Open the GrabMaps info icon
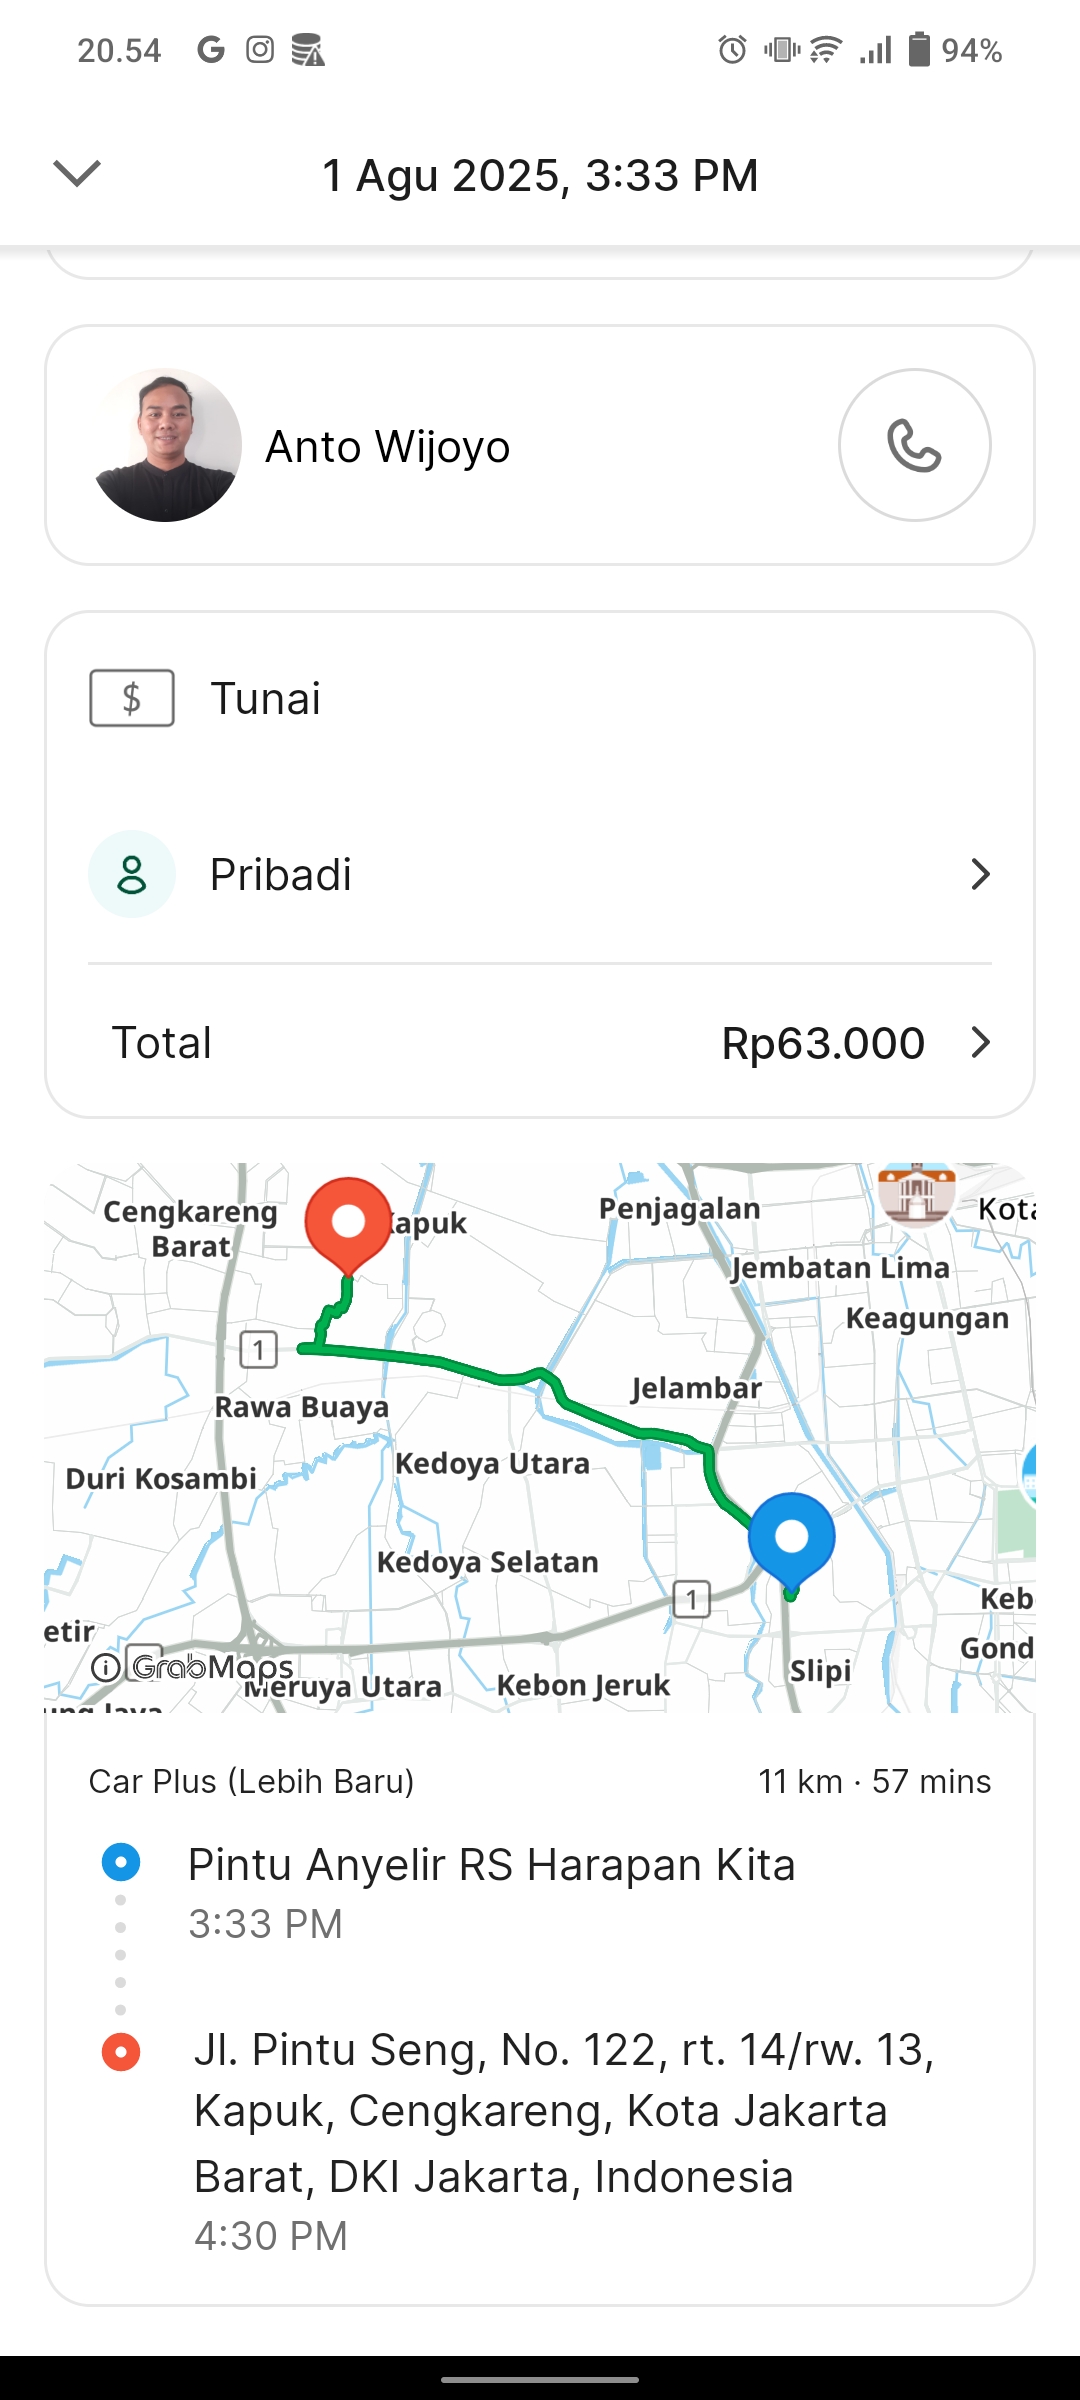1080x2400 pixels. coord(106,1667)
